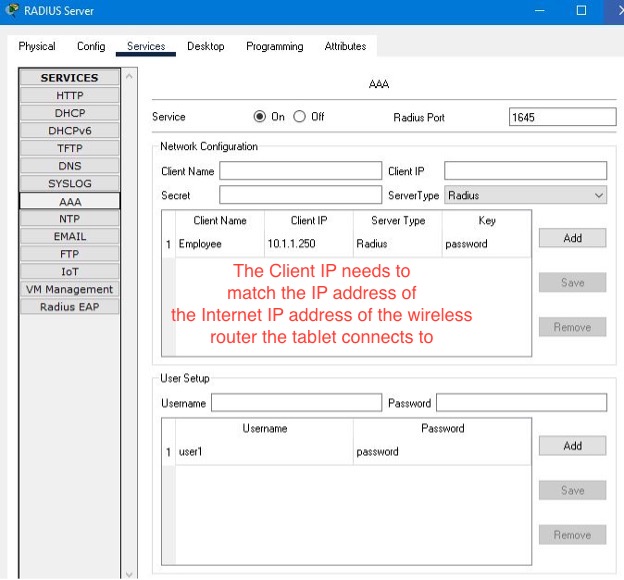The height and width of the screenshot is (580, 624).
Task: Select the AAA service entry
Action: (x=70, y=201)
